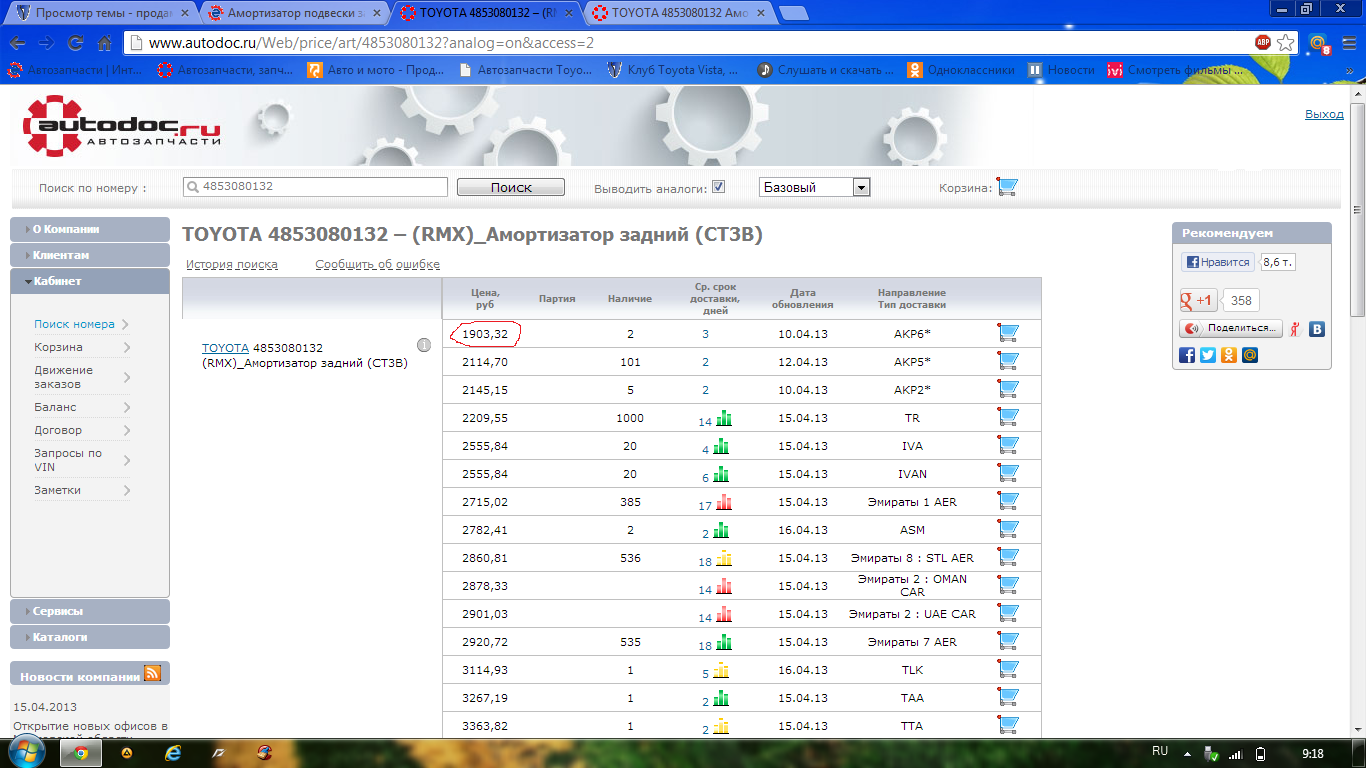Click the Facebook Like button
The image size is (1366, 768).
pos(1217,262)
